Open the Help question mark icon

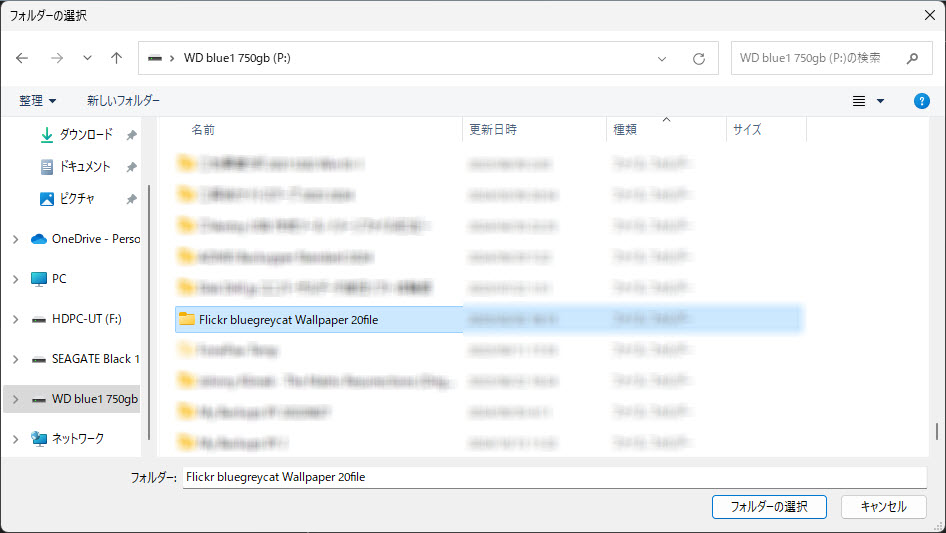922,101
